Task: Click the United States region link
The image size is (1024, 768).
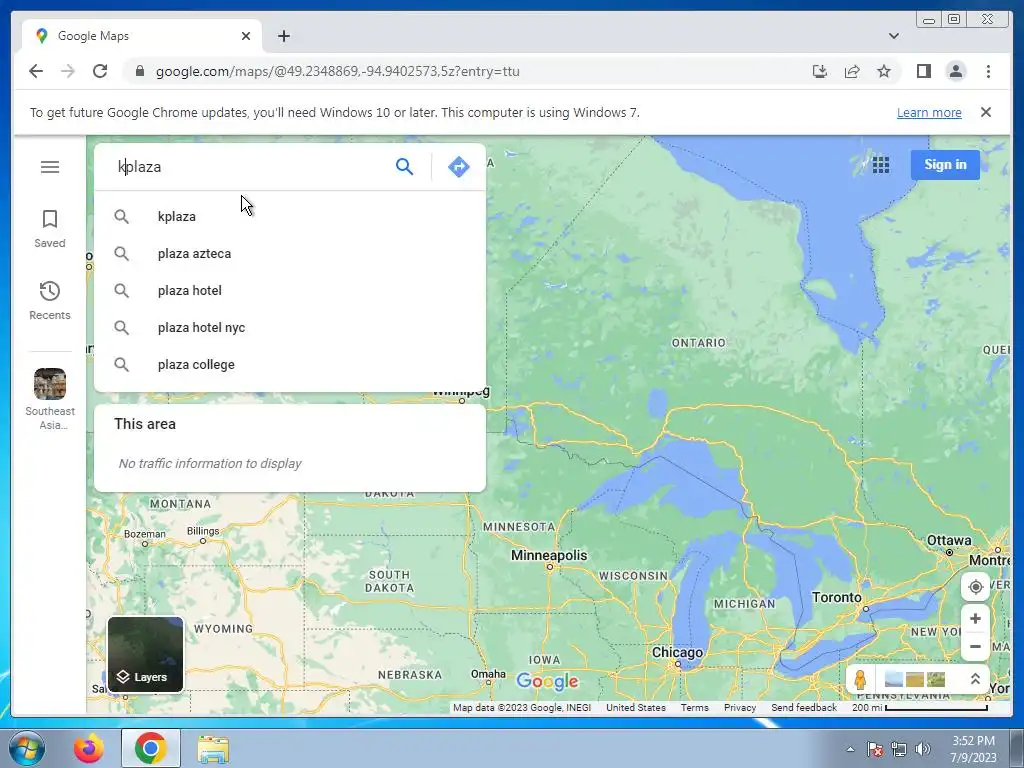Action: pyautogui.click(x=635, y=707)
